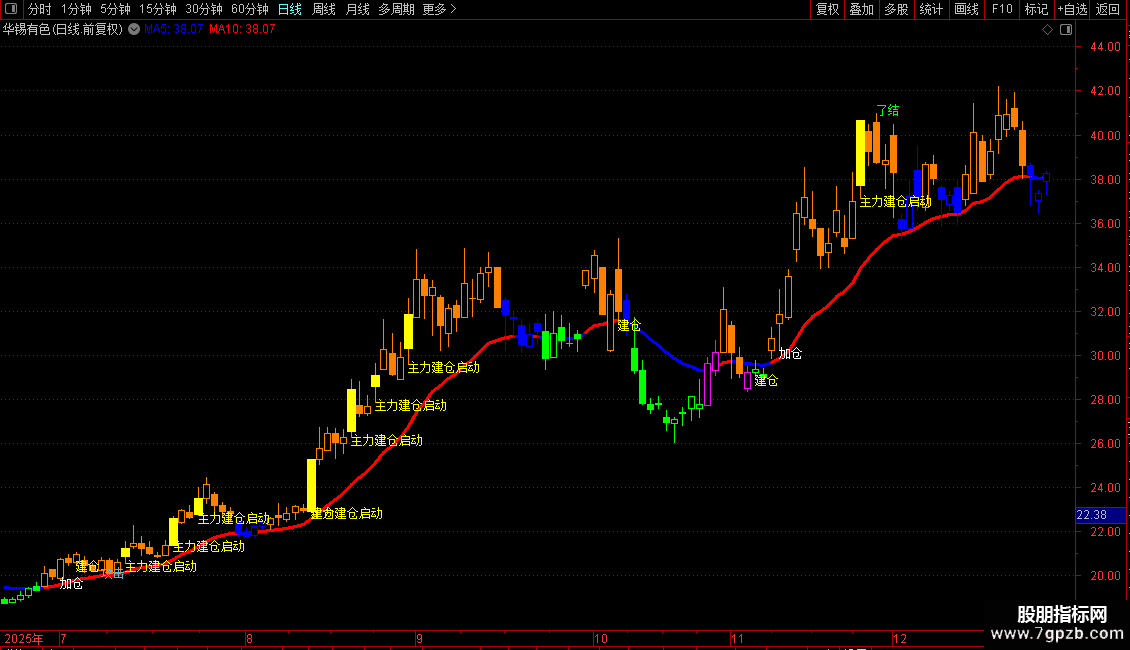Image resolution: width=1130 pixels, height=650 pixels.
Task: Open 多股 multi-stock view
Action: click(896, 9)
